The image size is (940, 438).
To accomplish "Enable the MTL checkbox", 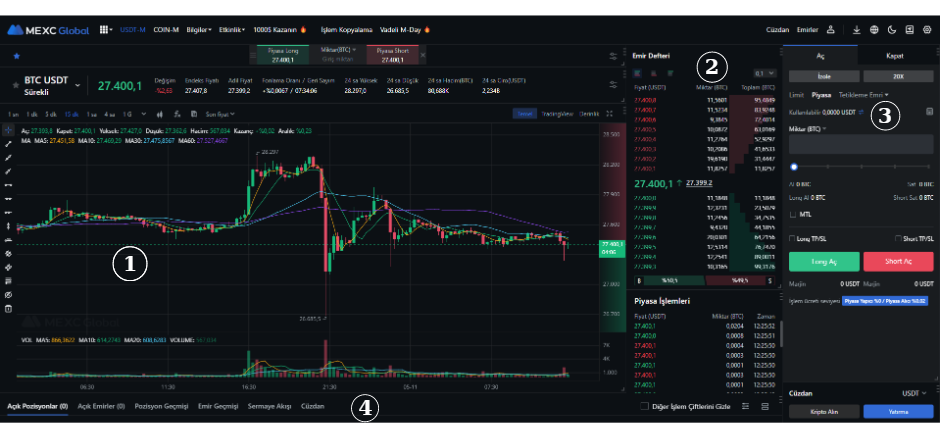I will (x=794, y=213).
